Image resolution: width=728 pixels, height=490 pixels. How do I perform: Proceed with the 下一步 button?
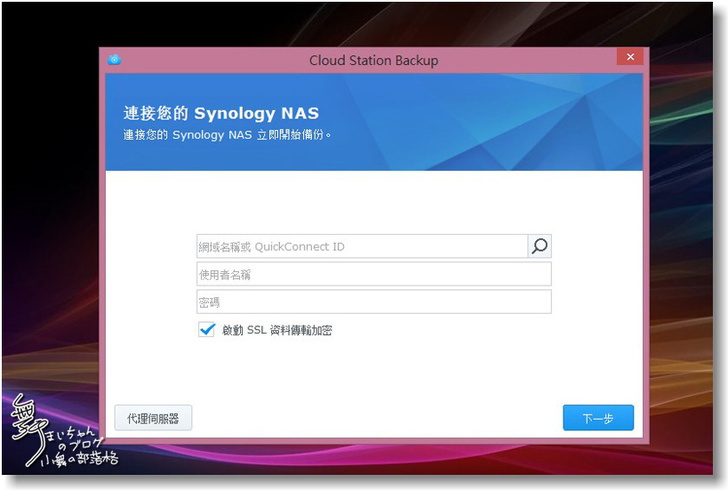pos(598,418)
